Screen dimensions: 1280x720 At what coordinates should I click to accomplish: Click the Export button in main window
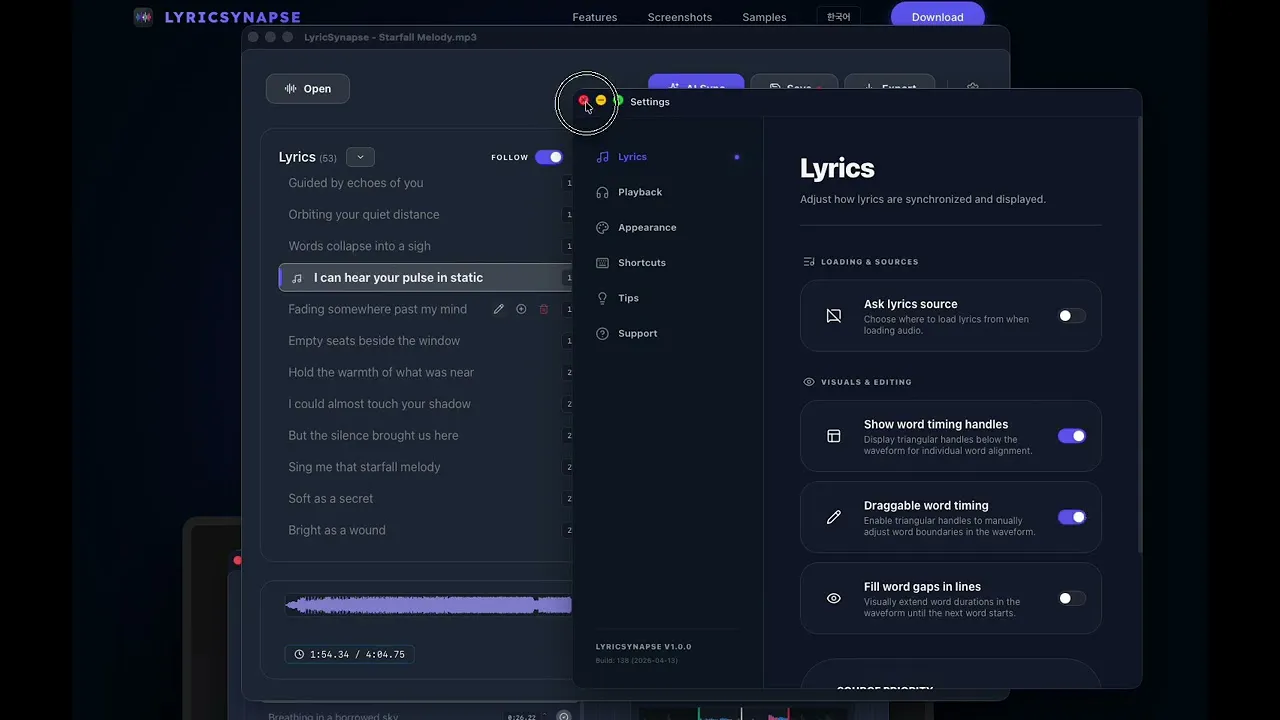[x=890, y=81]
